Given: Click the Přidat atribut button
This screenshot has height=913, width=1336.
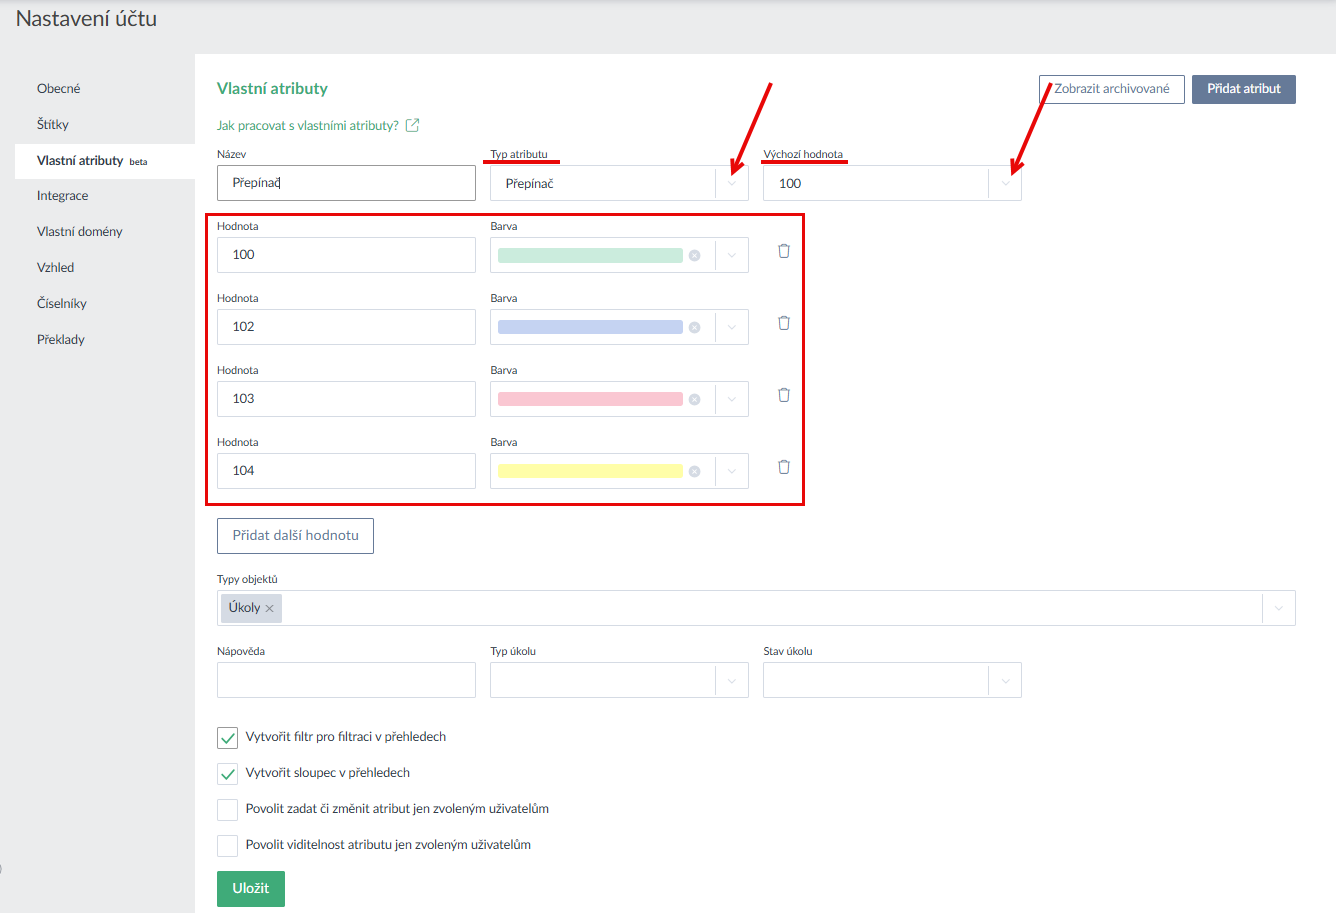Looking at the screenshot, I should pyautogui.click(x=1243, y=89).
